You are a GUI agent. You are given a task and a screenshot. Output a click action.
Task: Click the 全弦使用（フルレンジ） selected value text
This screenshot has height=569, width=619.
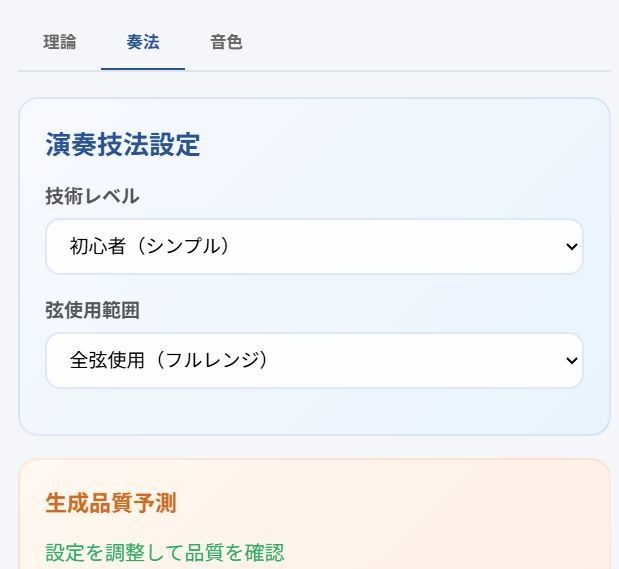tap(169, 360)
